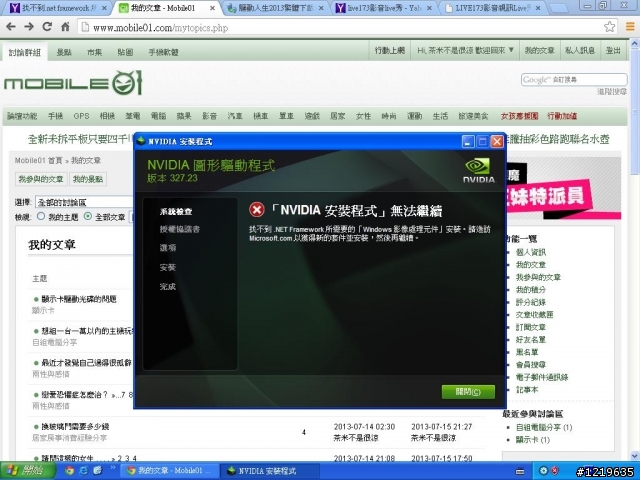Go to Chrome home page icon
The width and height of the screenshot is (640, 480).
click(x=65, y=27)
